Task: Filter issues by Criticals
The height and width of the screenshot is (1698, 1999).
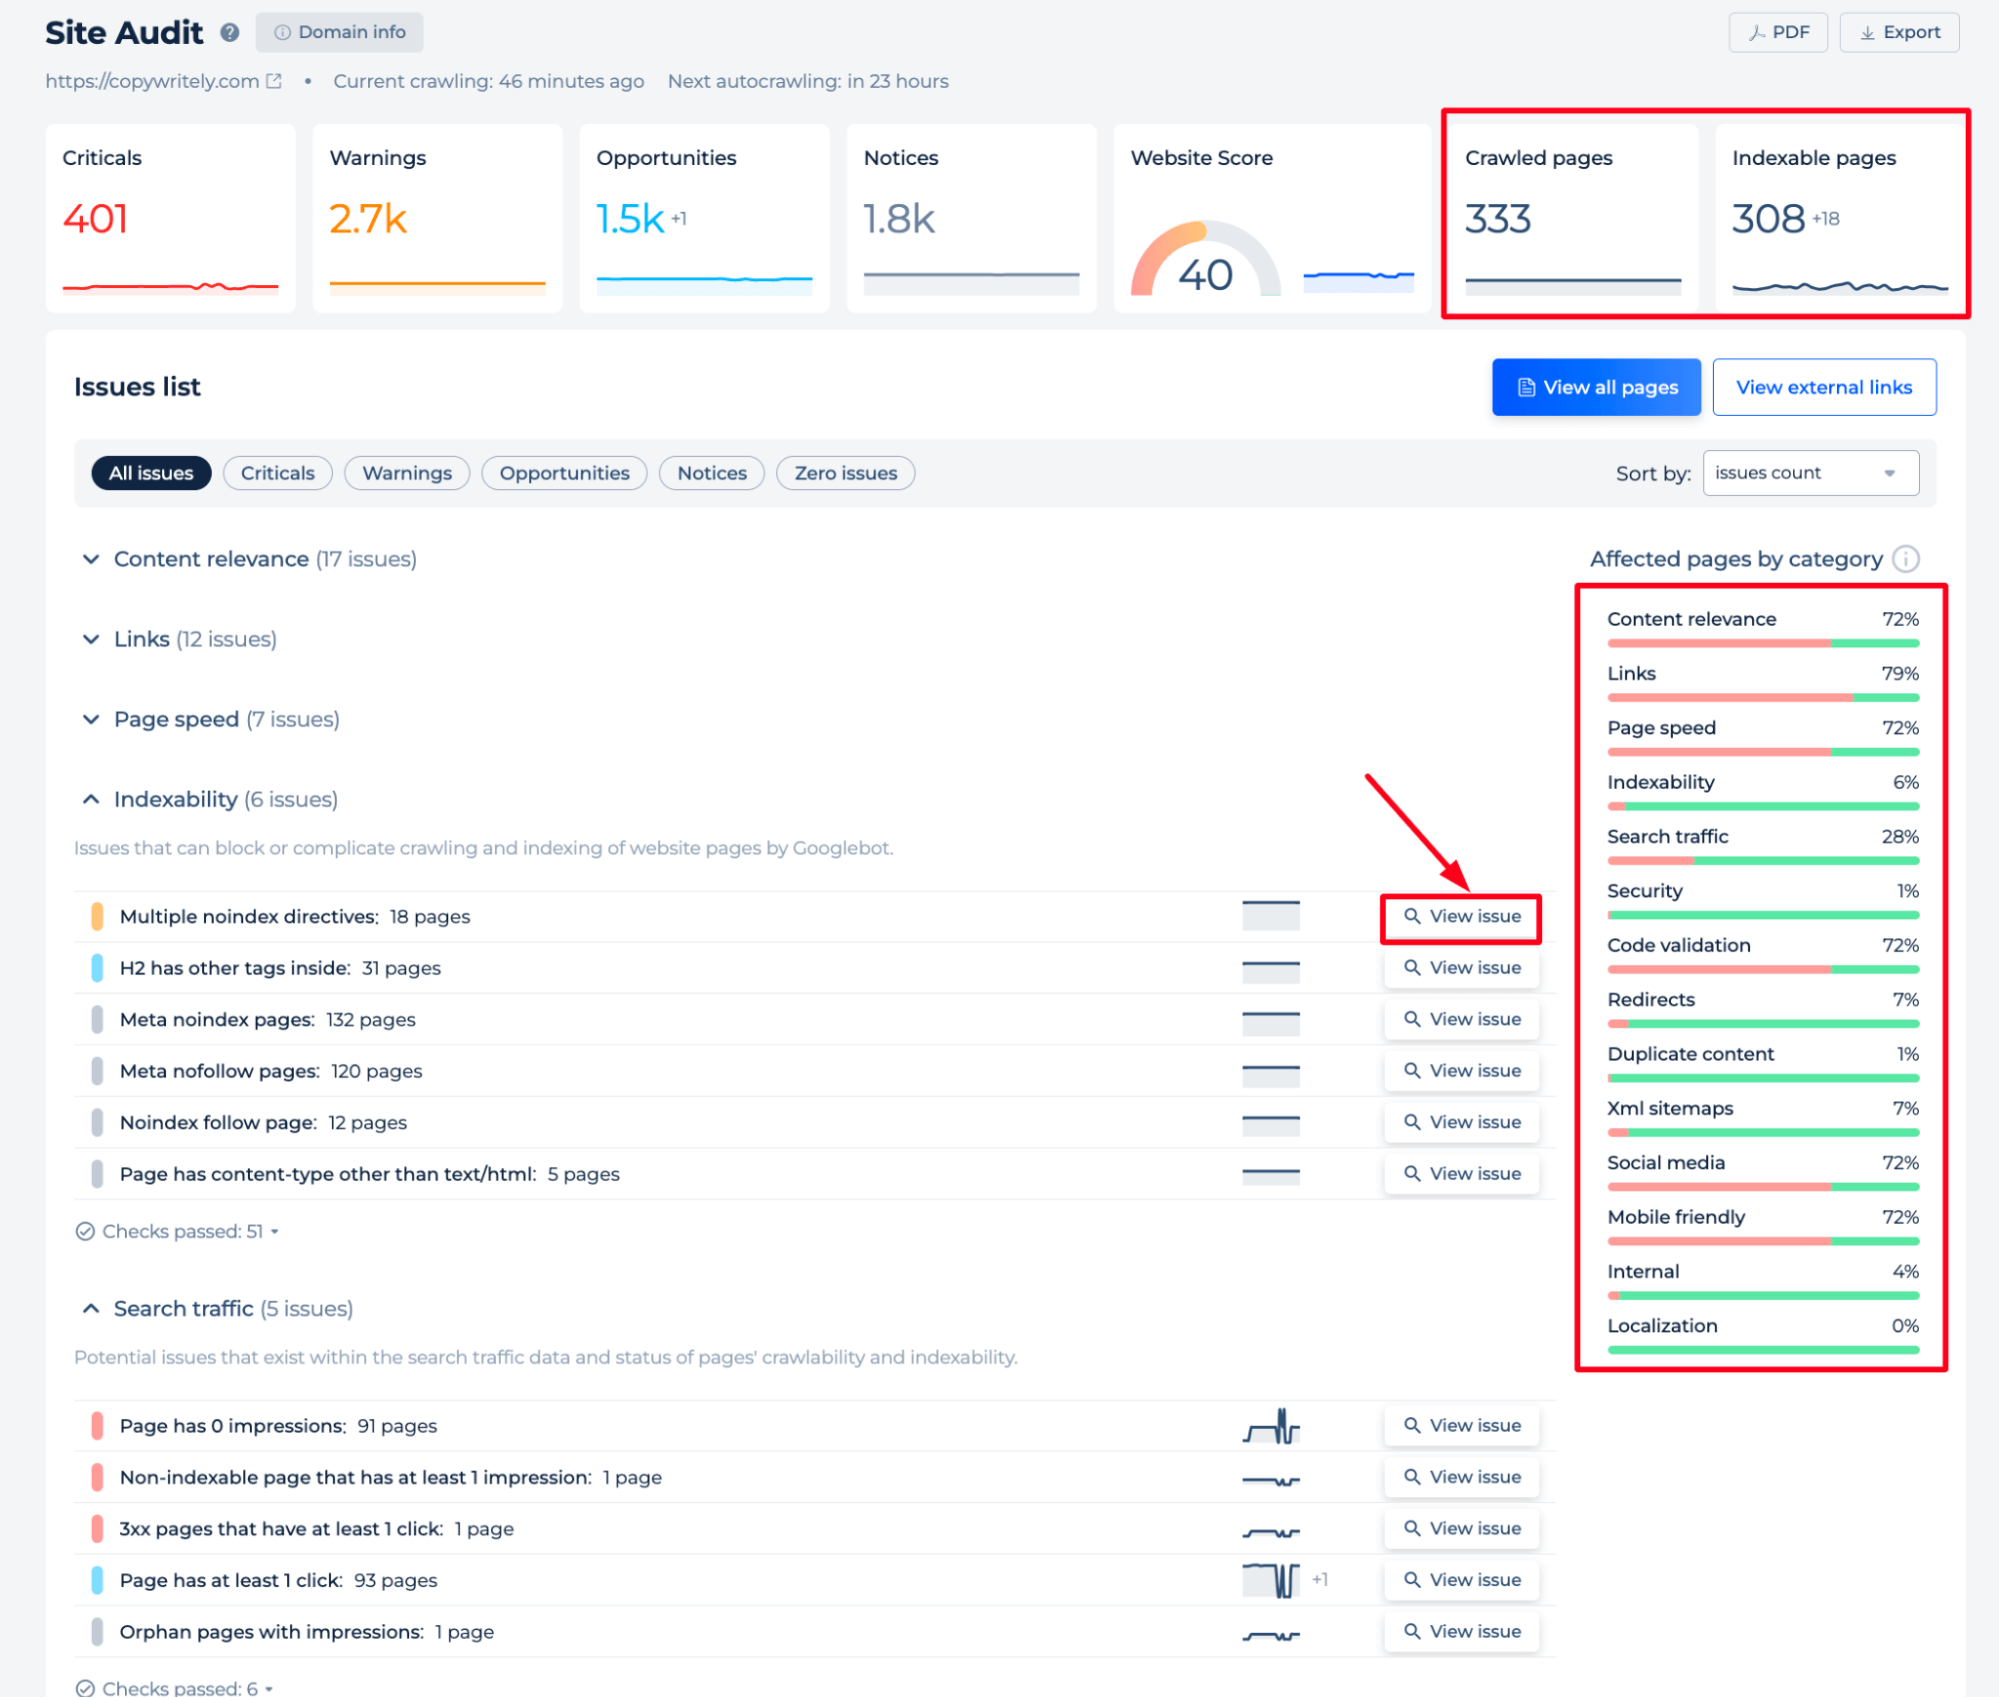Action: (x=277, y=473)
